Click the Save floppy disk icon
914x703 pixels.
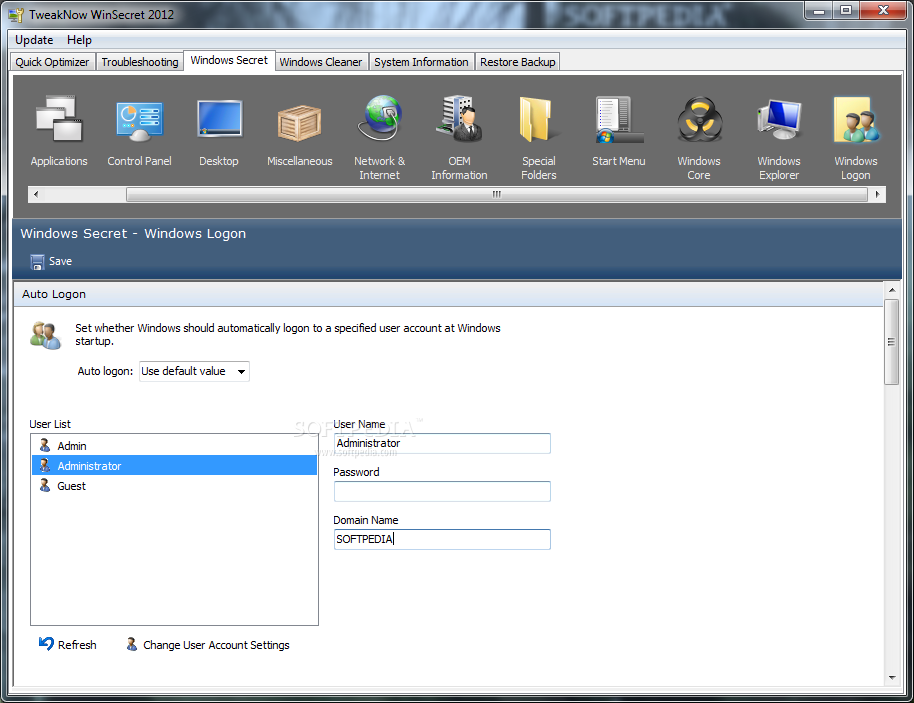click(x=37, y=262)
